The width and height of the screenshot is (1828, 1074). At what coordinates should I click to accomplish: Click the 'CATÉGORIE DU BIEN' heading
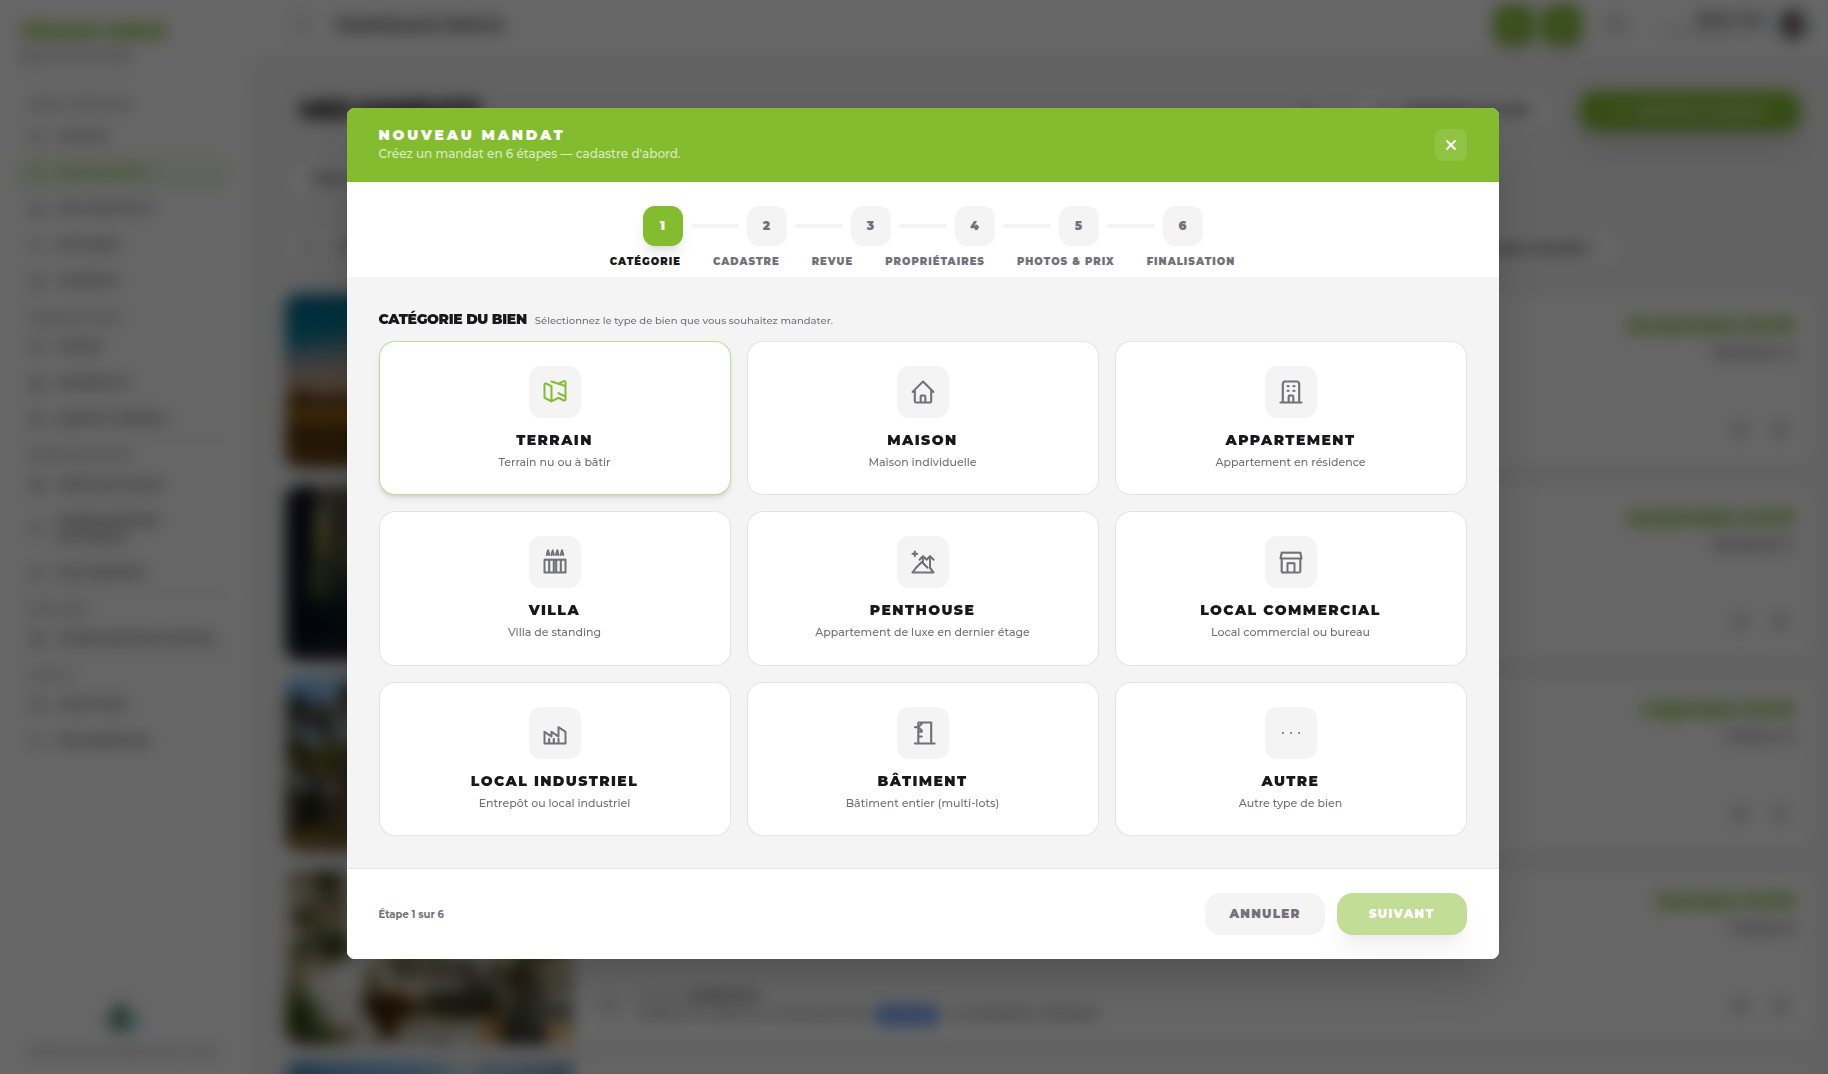[452, 319]
